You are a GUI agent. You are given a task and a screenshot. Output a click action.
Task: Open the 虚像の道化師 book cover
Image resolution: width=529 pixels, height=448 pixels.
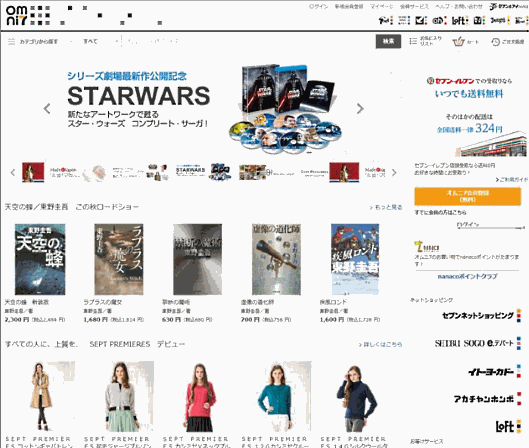(x=276, y=259)
